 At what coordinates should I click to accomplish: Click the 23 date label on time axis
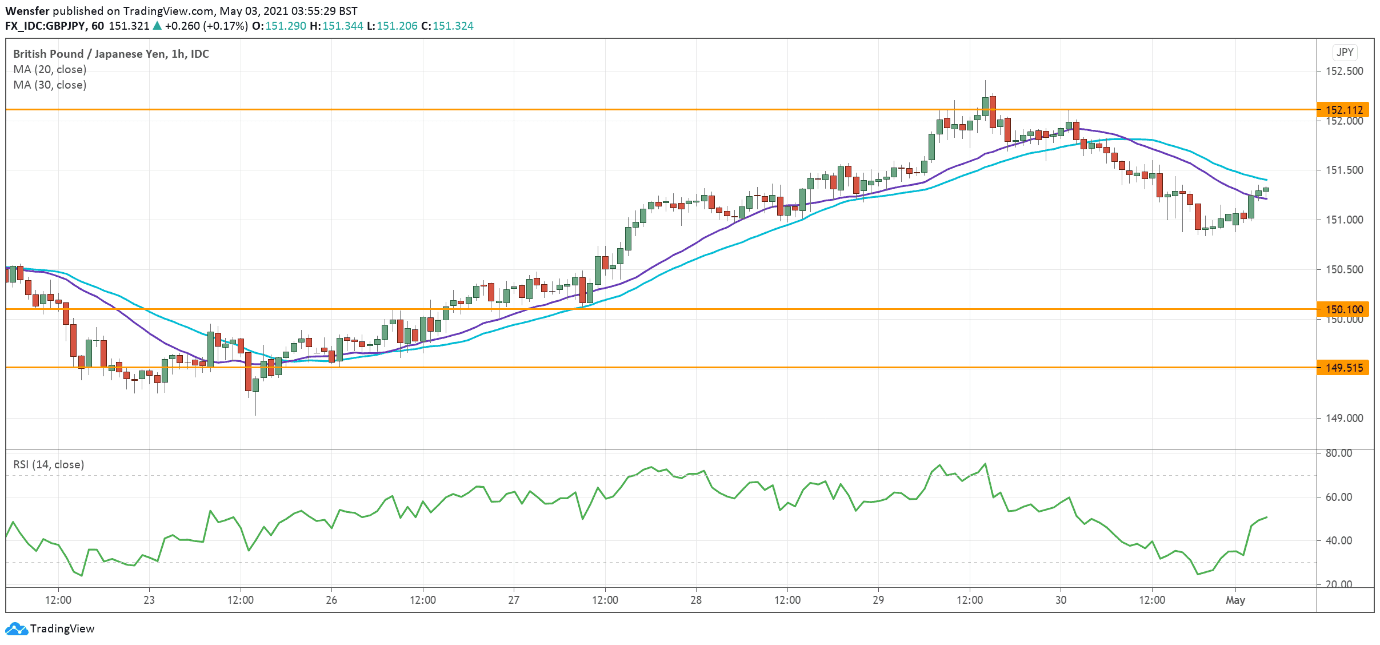[150, 600]
